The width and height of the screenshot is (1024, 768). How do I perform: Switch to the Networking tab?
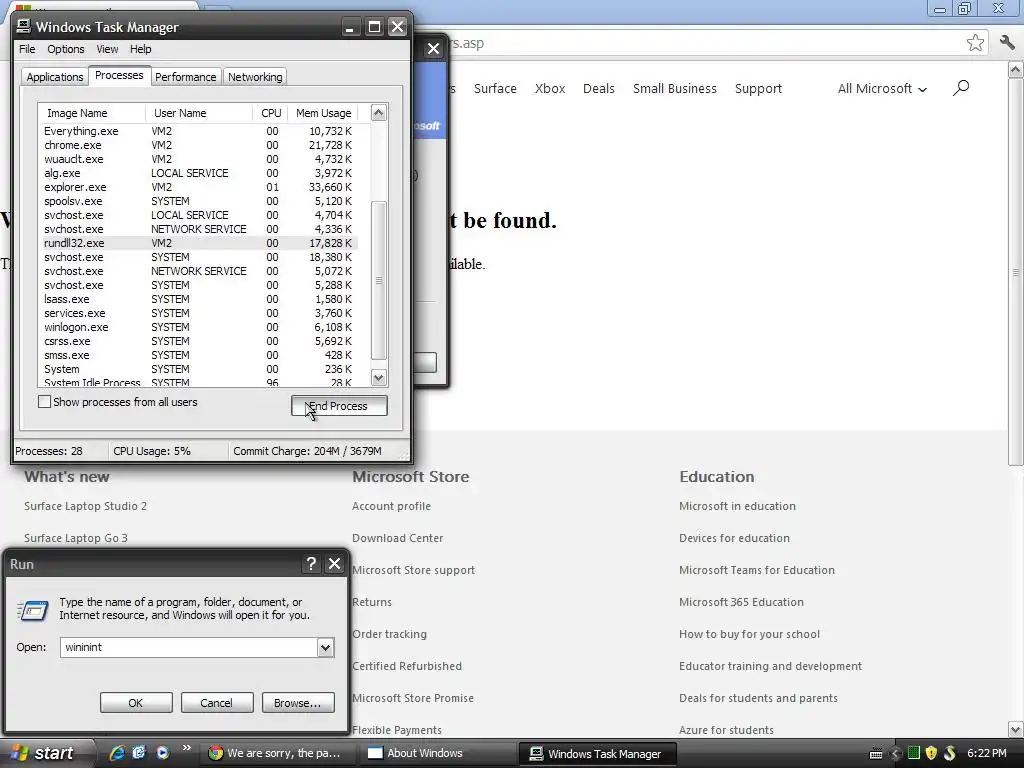pos(255,77)
